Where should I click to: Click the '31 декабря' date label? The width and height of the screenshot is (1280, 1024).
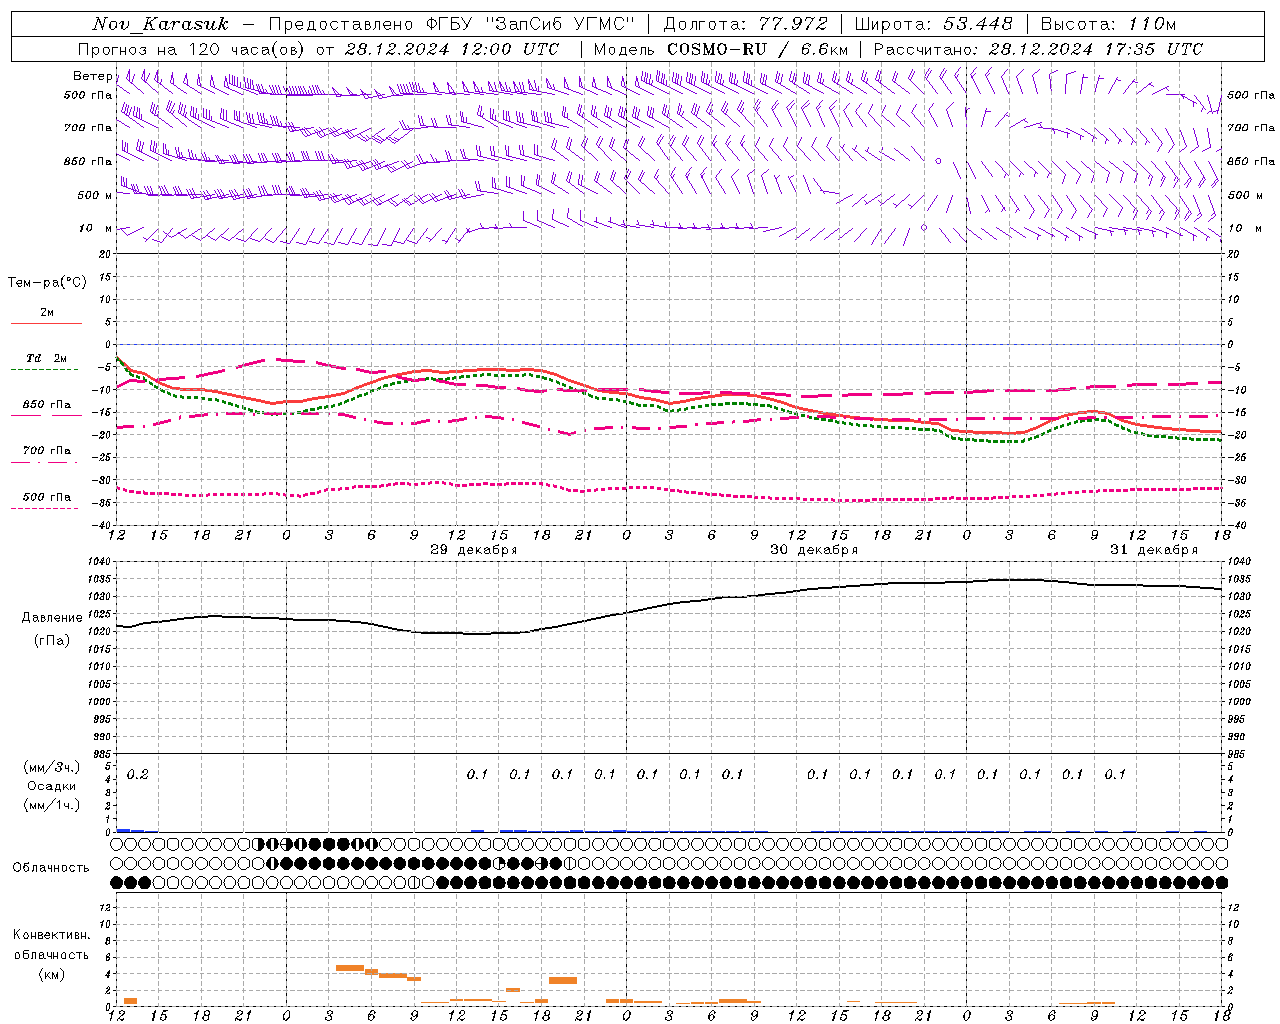tap(1154, 550)
